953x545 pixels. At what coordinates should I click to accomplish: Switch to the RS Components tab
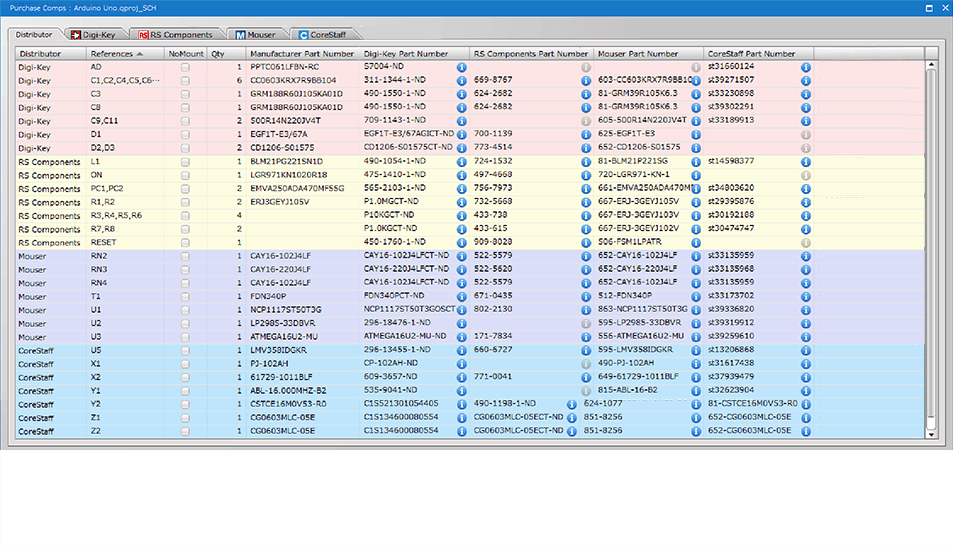click(176, 35)
